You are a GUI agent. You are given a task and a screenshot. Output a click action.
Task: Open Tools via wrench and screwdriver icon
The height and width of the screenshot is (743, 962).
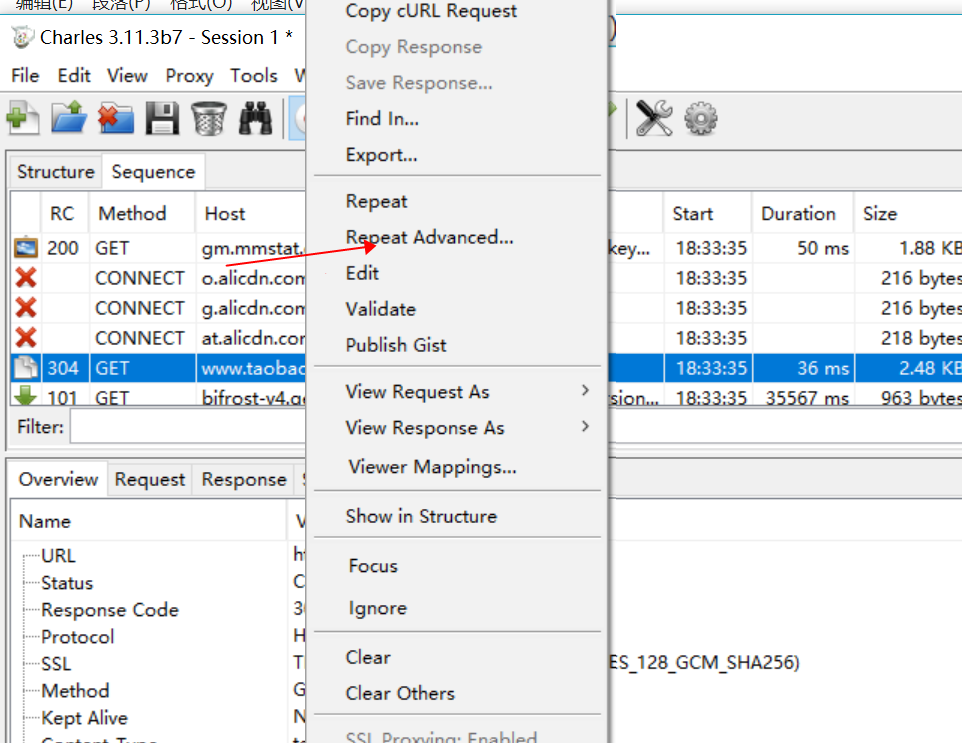(654, 118)
